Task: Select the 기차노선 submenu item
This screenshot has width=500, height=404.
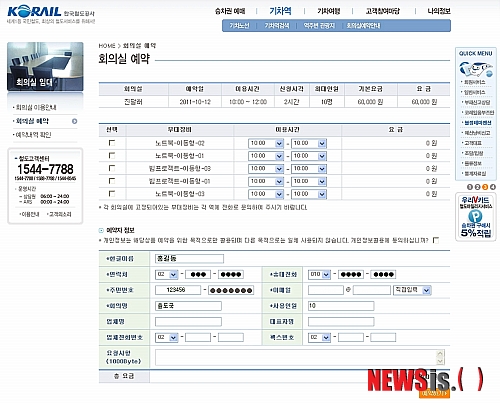Action: click(x=239, y=26)
